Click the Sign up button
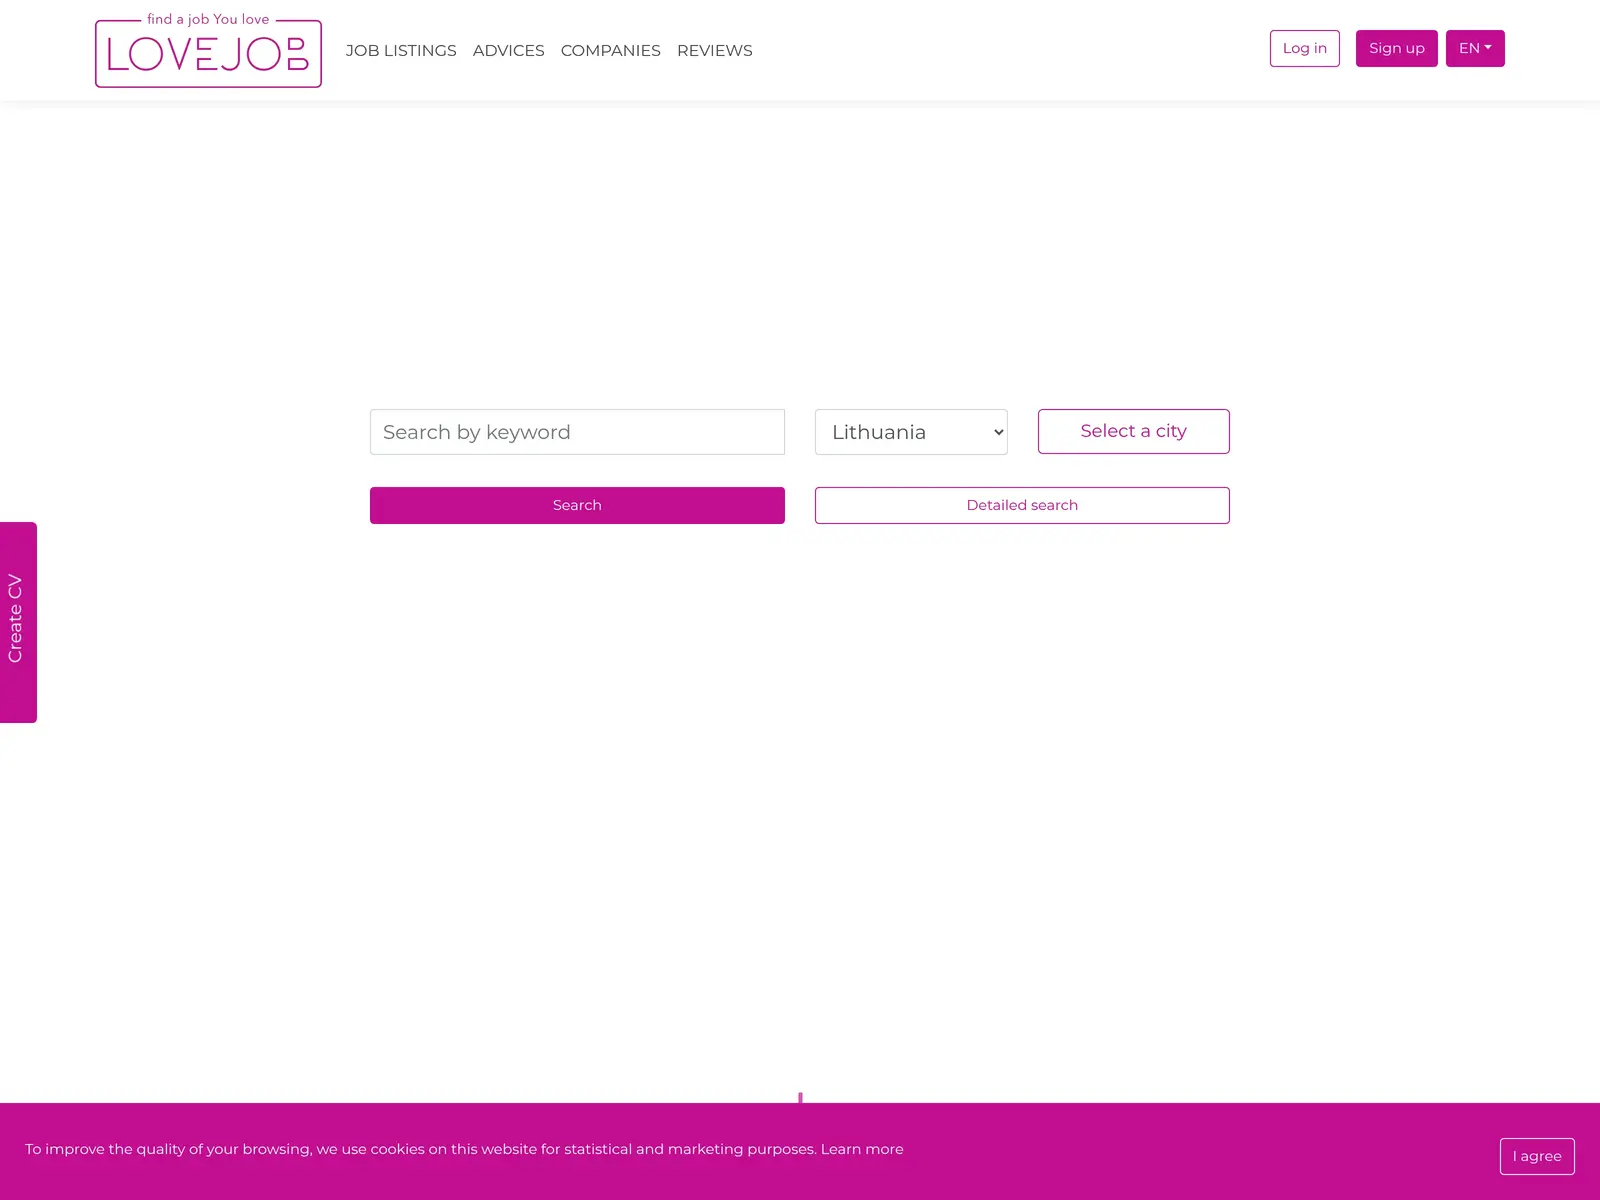The image size is (1600, 1200). click(1396, 48)
